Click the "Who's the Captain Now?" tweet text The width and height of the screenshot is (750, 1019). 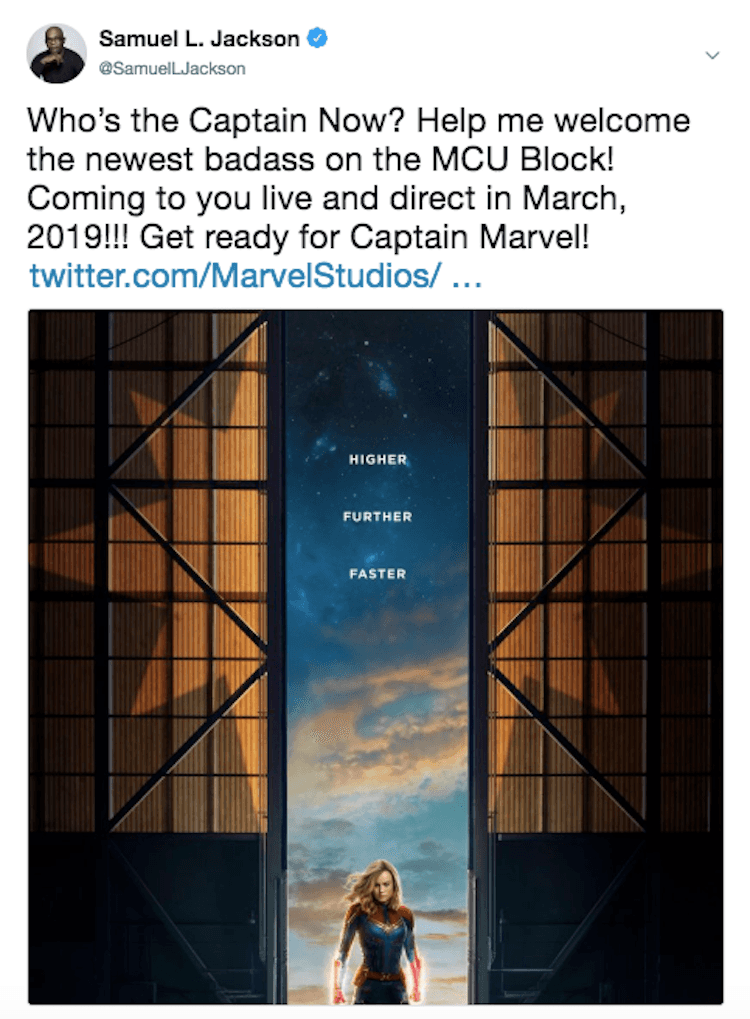coord(216,120)
